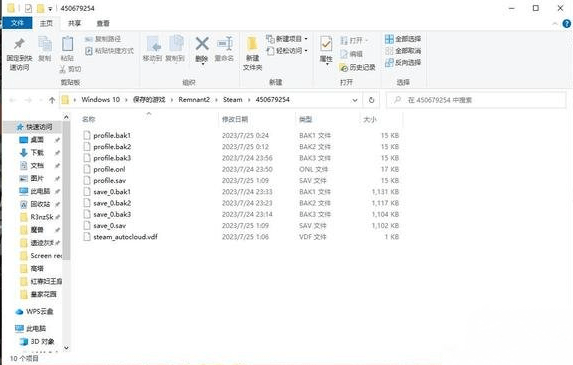Select Copy path option
The width and height of the screenshot is (573, 365).
point(103,39)
